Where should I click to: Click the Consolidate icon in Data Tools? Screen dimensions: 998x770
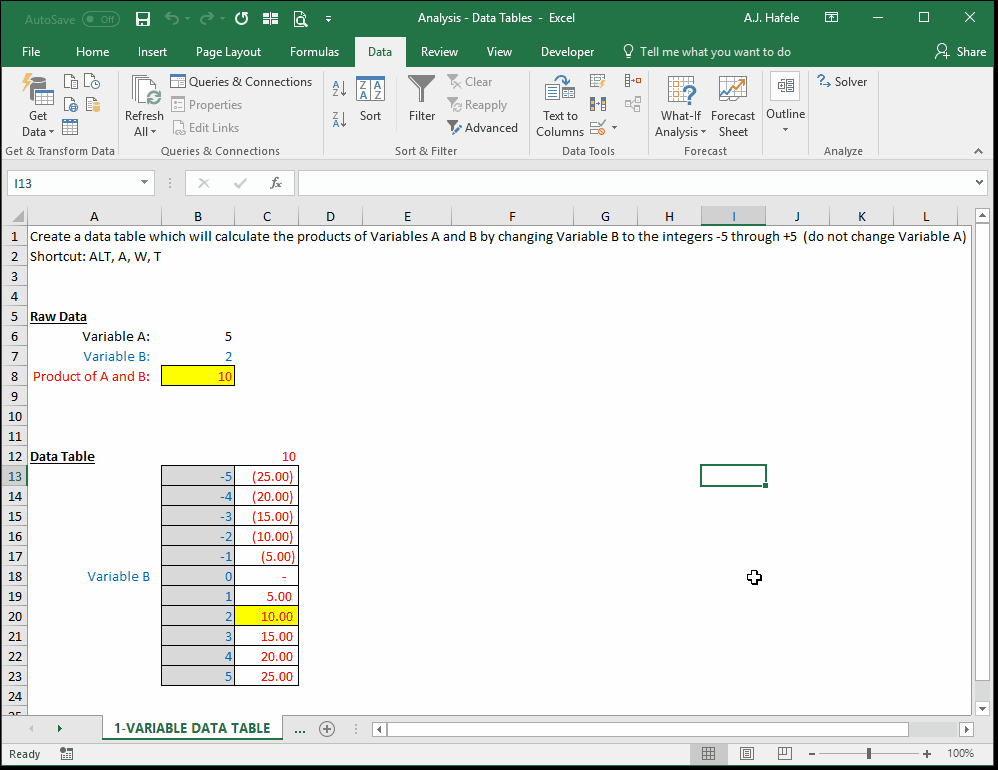633,81
